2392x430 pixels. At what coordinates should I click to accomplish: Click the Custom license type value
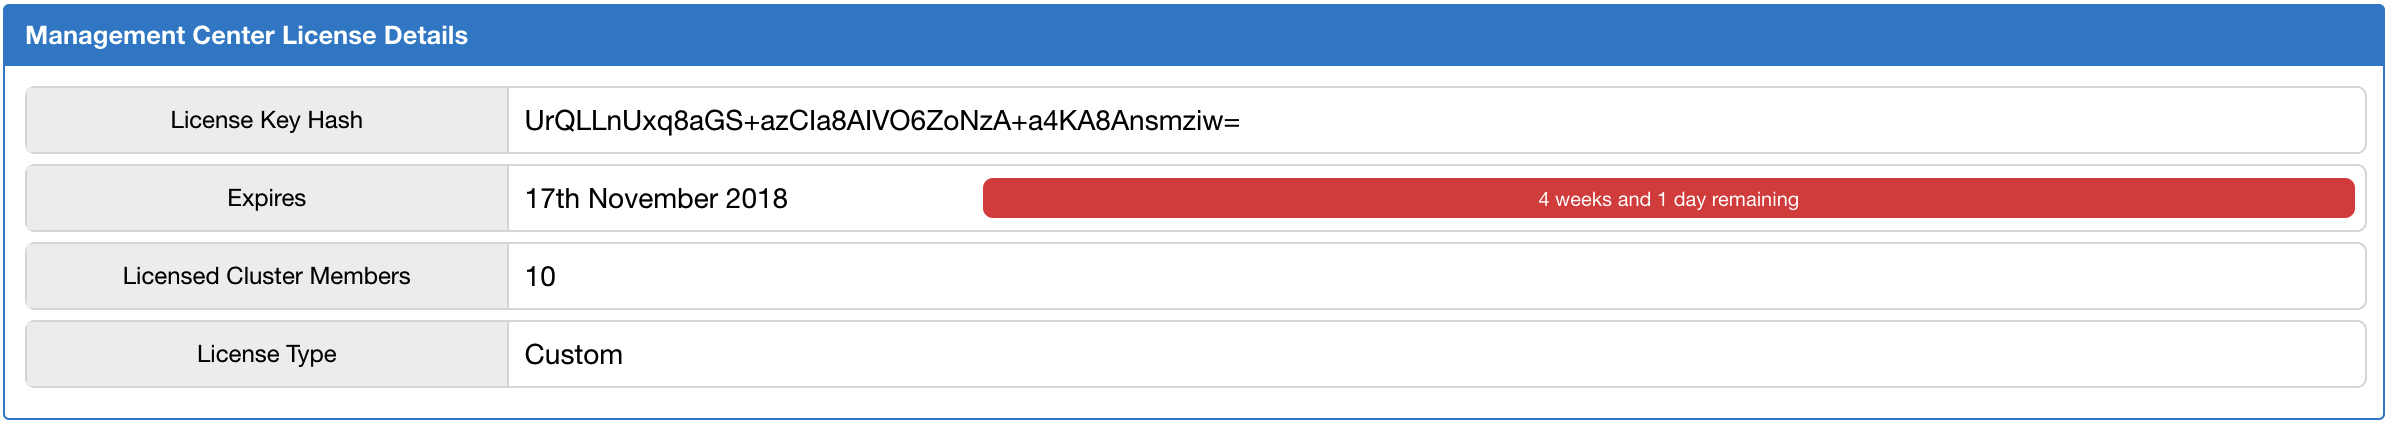click(573, 355)
